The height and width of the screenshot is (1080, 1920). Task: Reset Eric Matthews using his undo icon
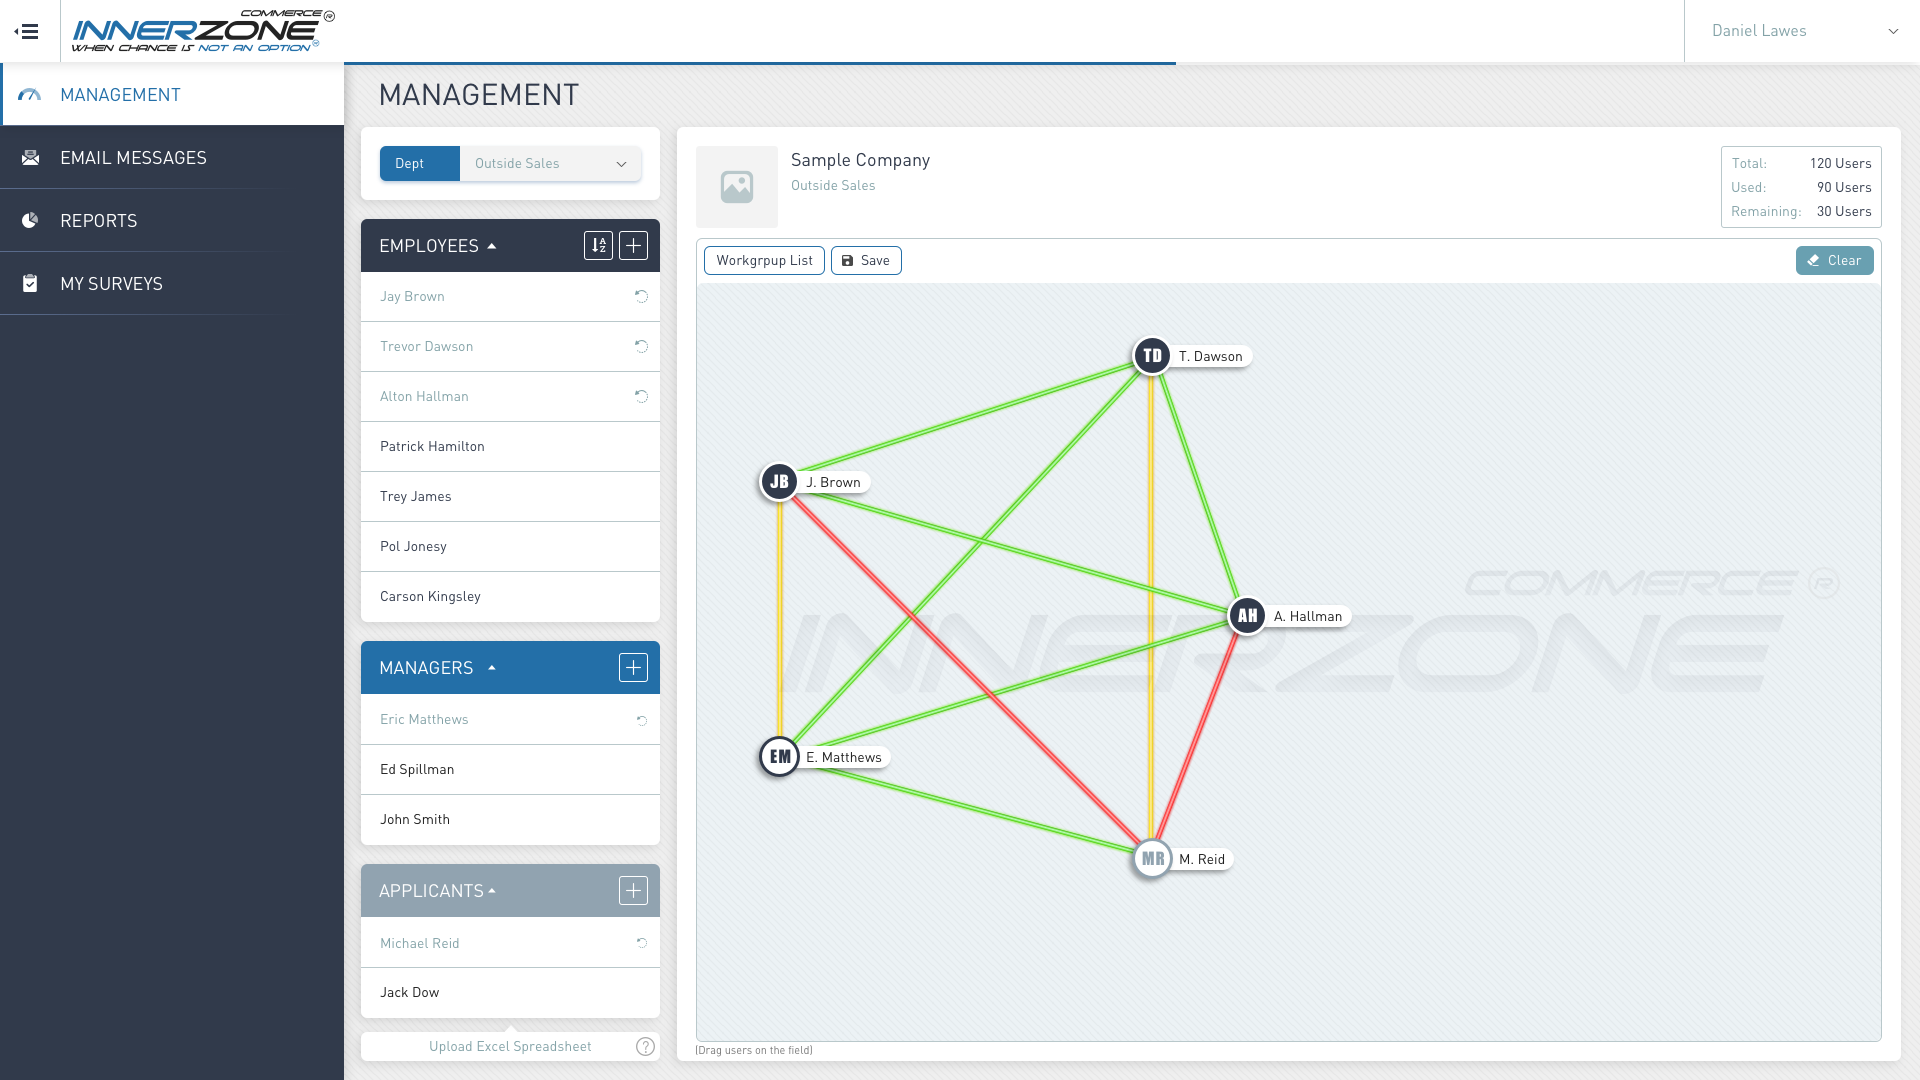point(642,720)
